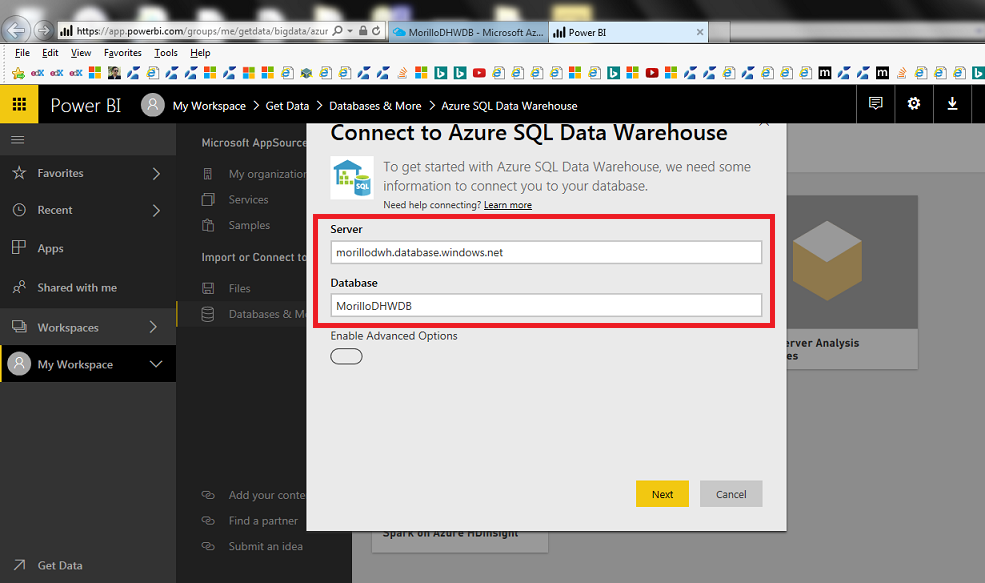Click the My Workspace breadcrumb link
Viewport: 985px width, 583px height.
pos(209,106)
